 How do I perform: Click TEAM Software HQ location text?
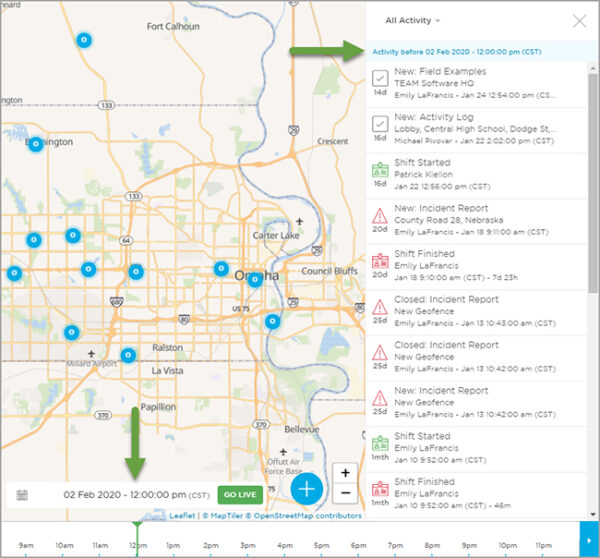[434, 83]
